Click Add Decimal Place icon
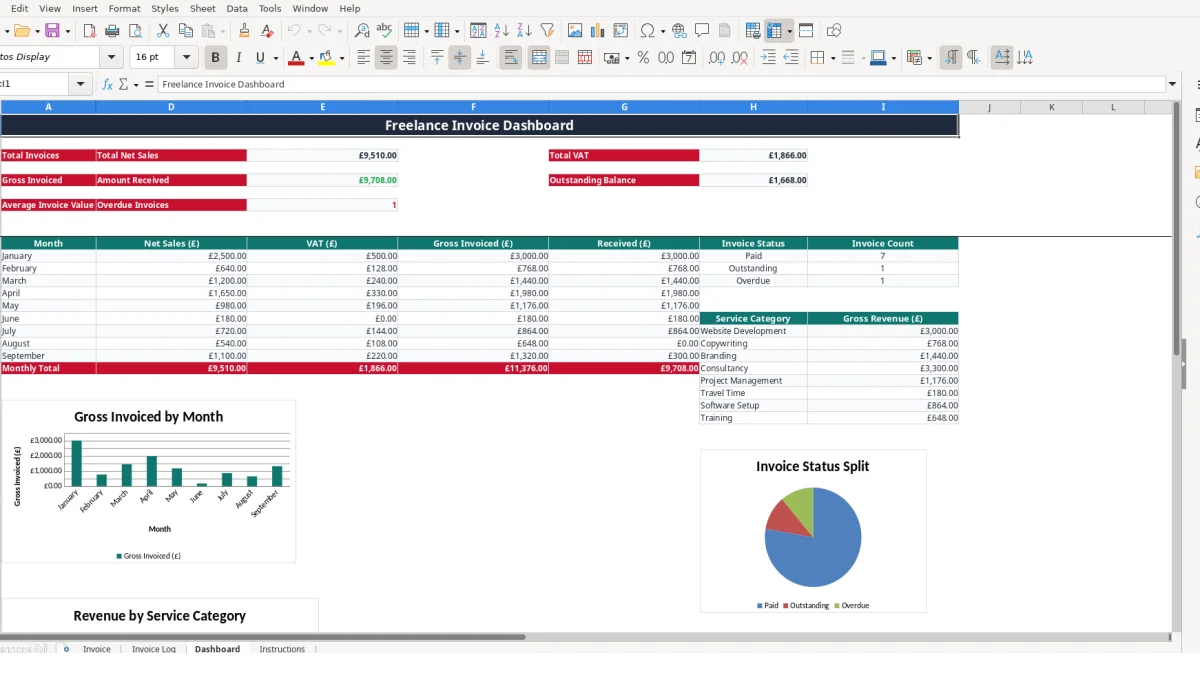Screen dimensions: 1200x675 point(717,58)
